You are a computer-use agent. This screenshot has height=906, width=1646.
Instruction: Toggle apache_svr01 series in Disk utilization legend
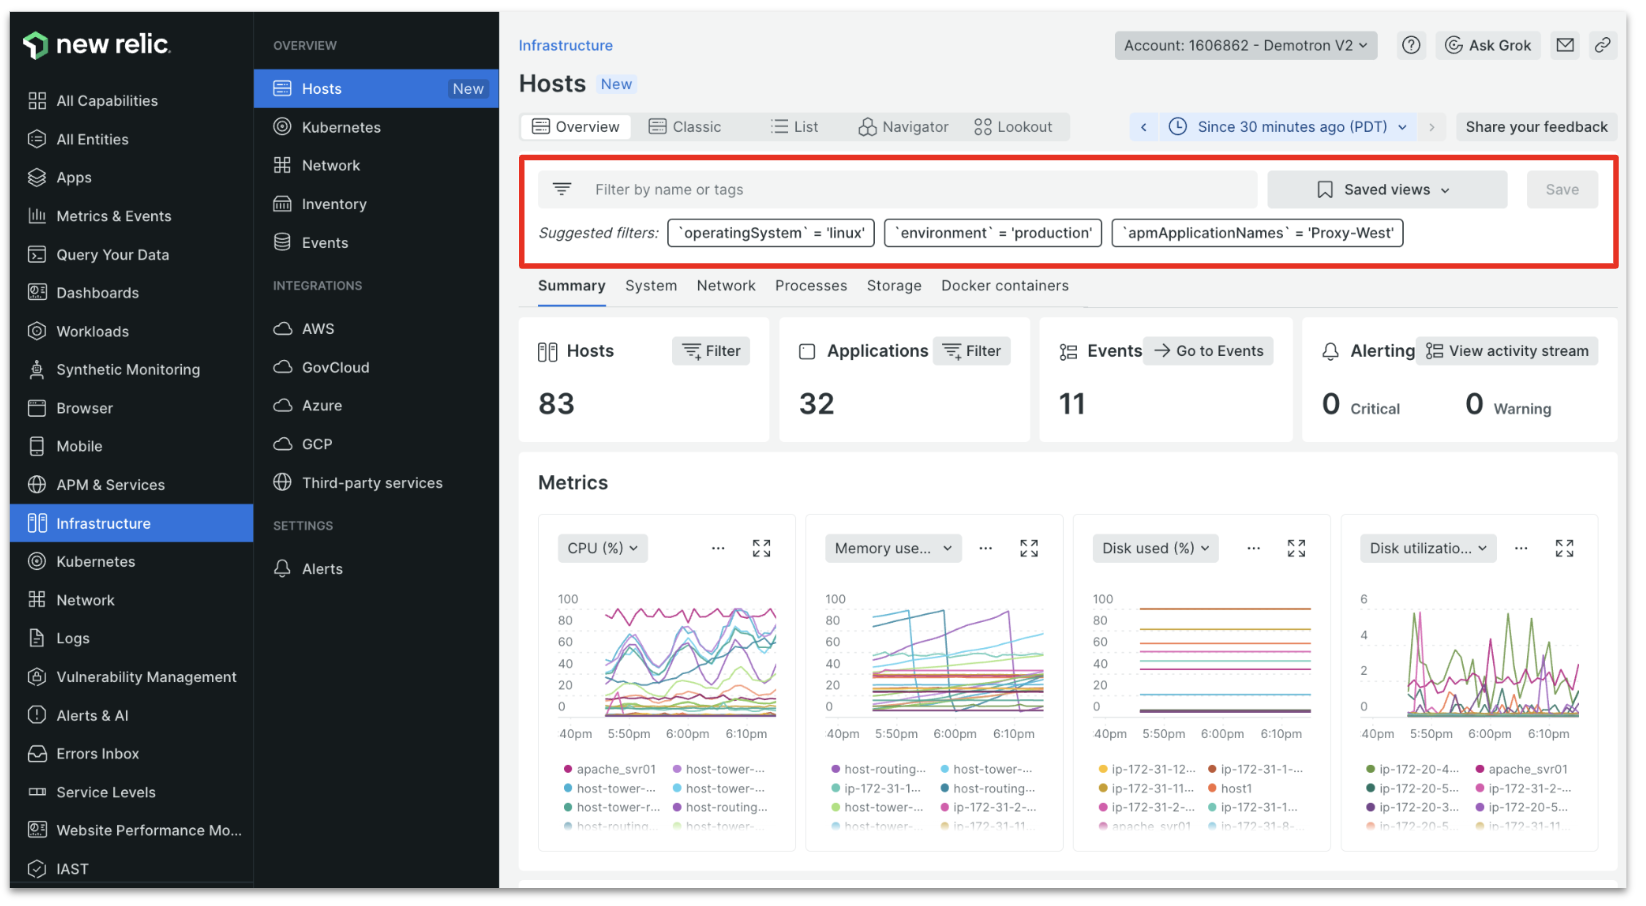(1522, 769)
